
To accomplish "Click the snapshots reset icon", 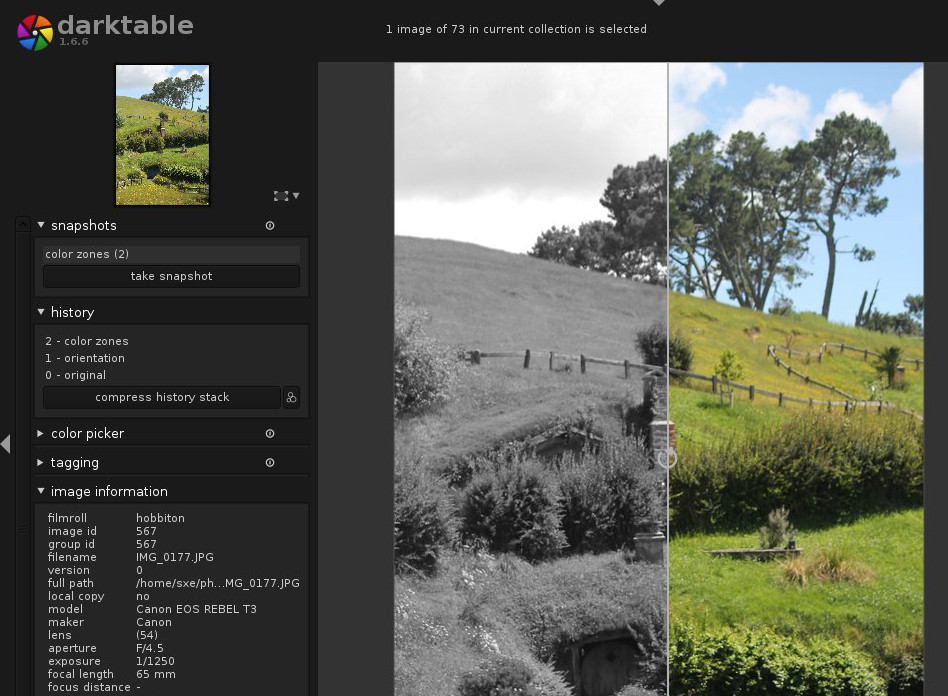I will point(270,226).
